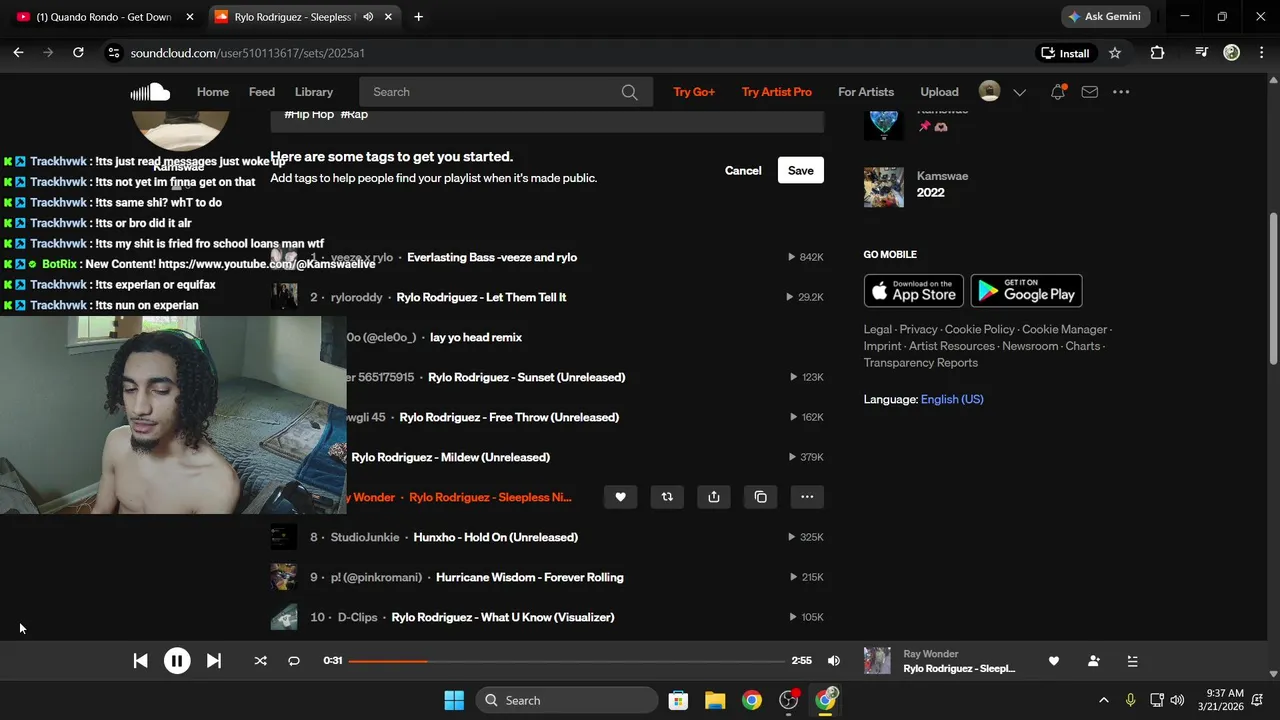
Task: Go back in the browser
Action: (18, 53)
